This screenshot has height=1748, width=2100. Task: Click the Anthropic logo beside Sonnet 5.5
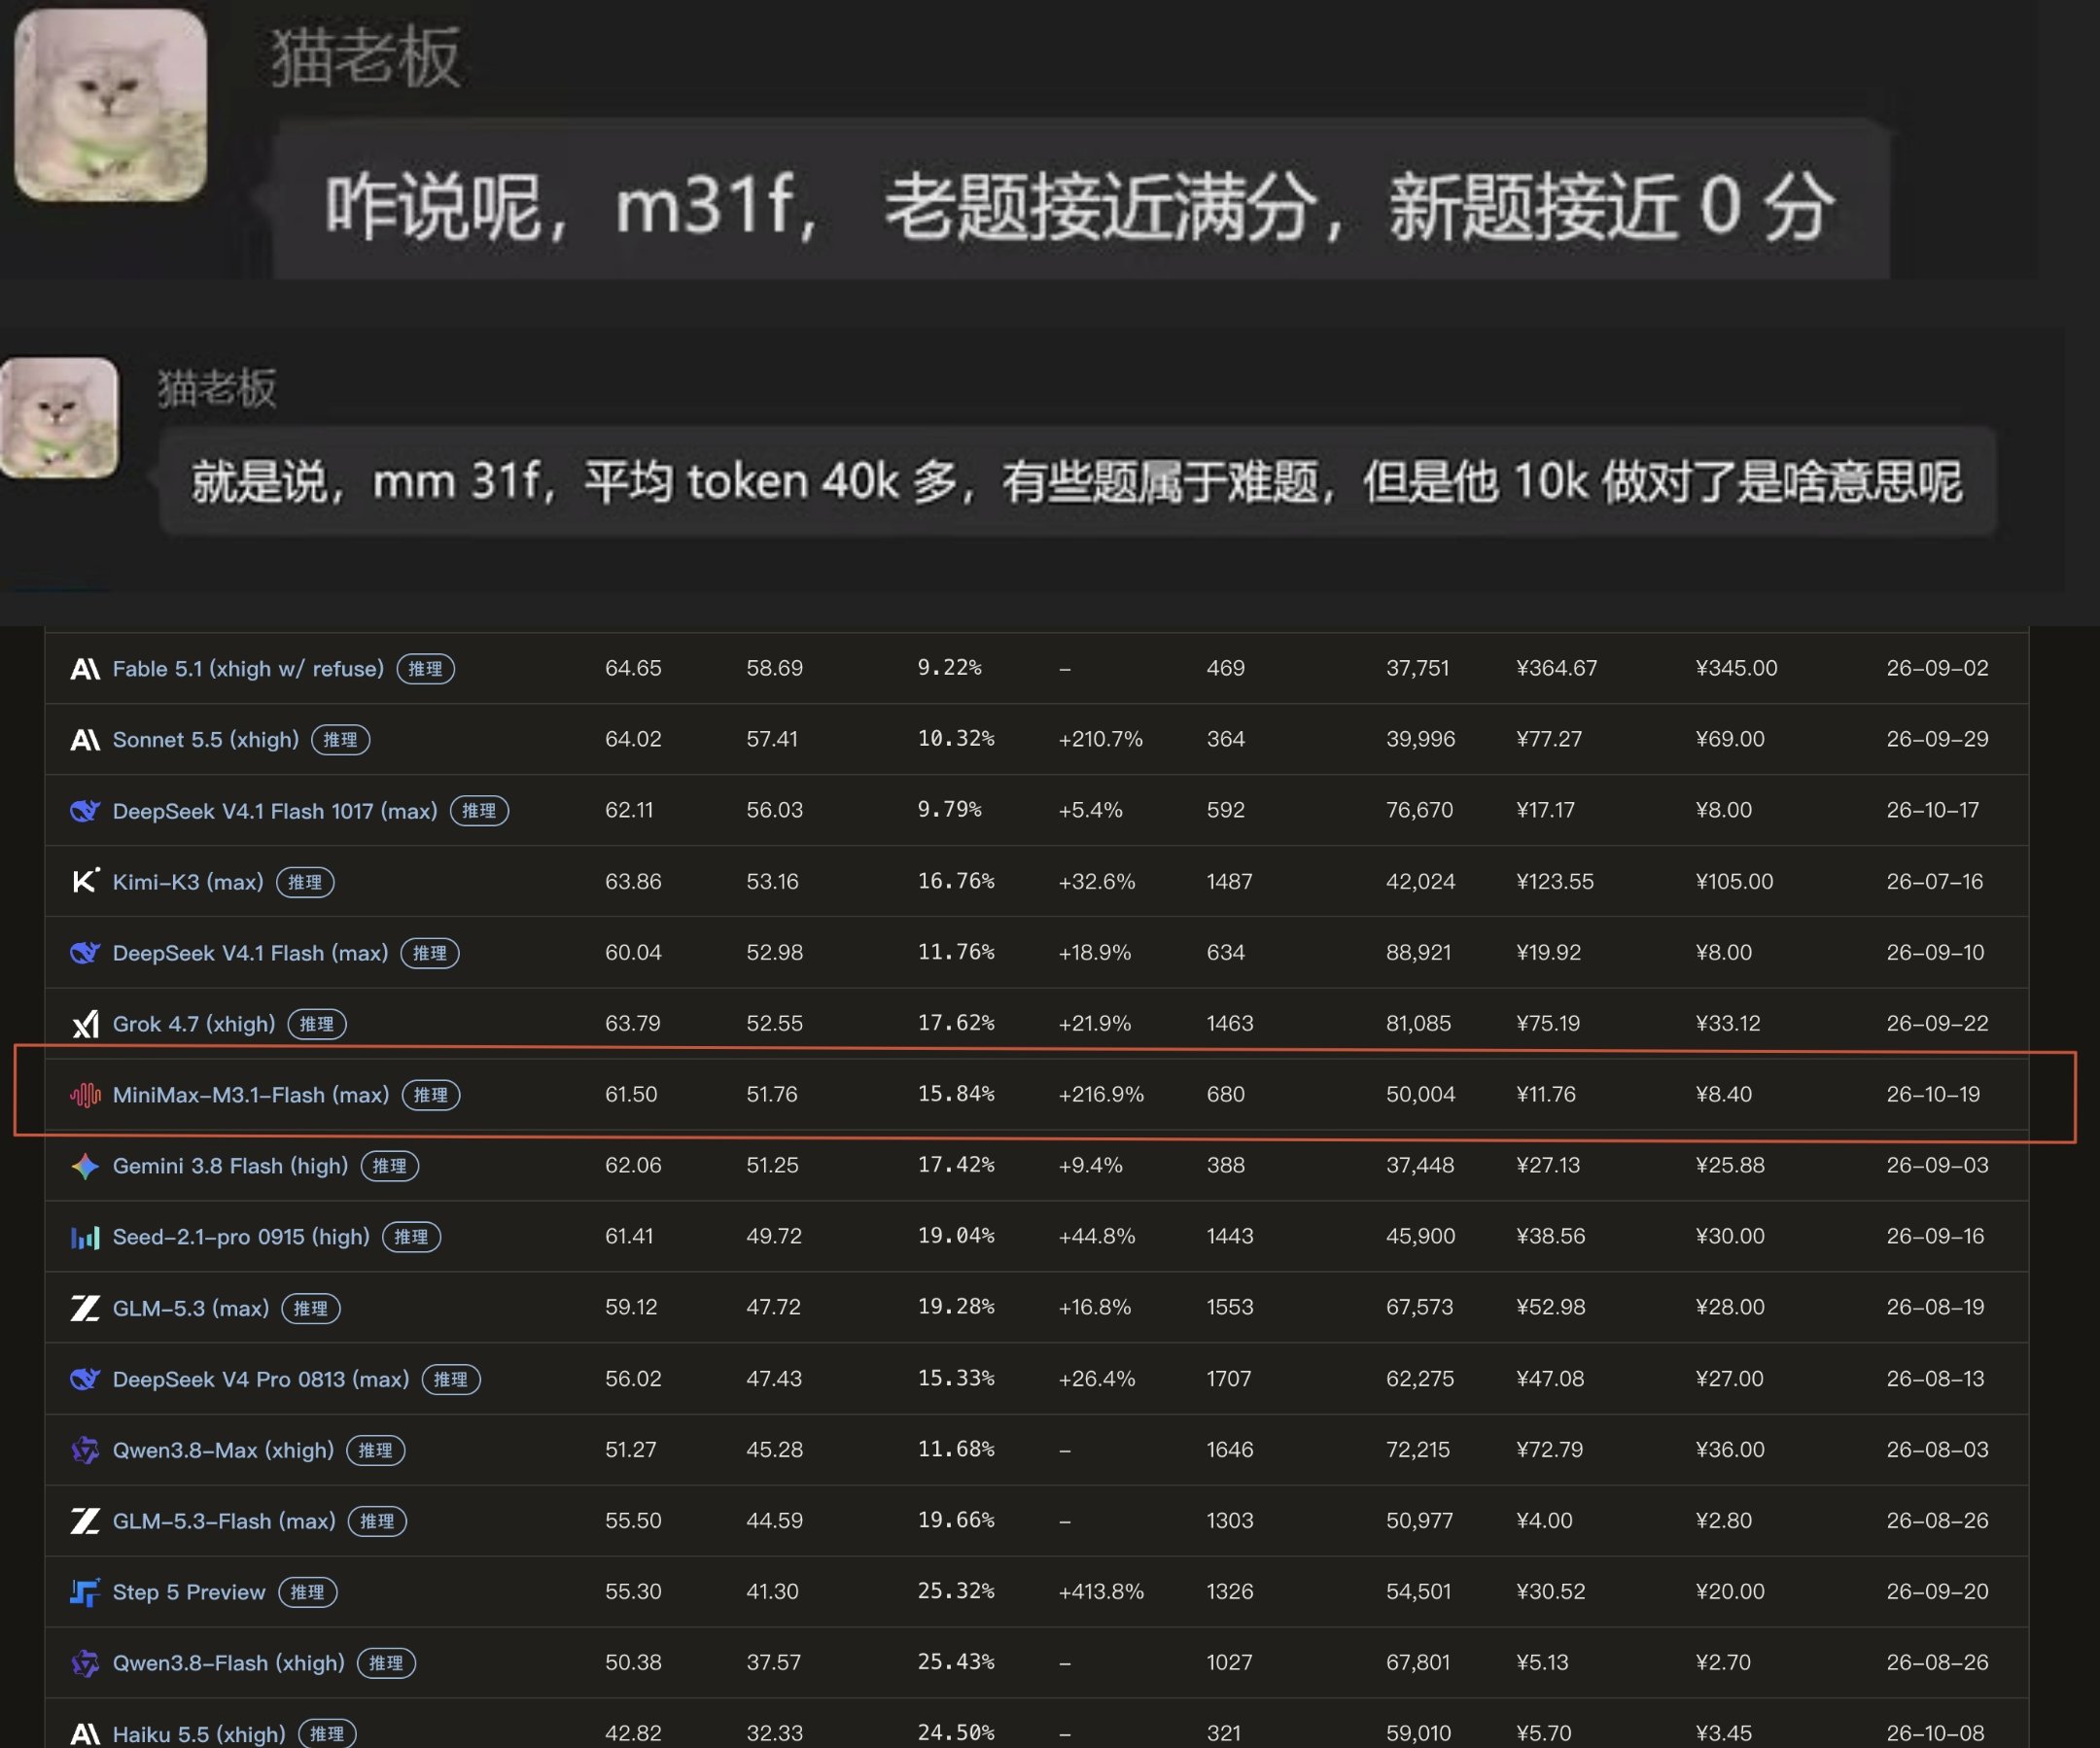click(x=85, y=740)
